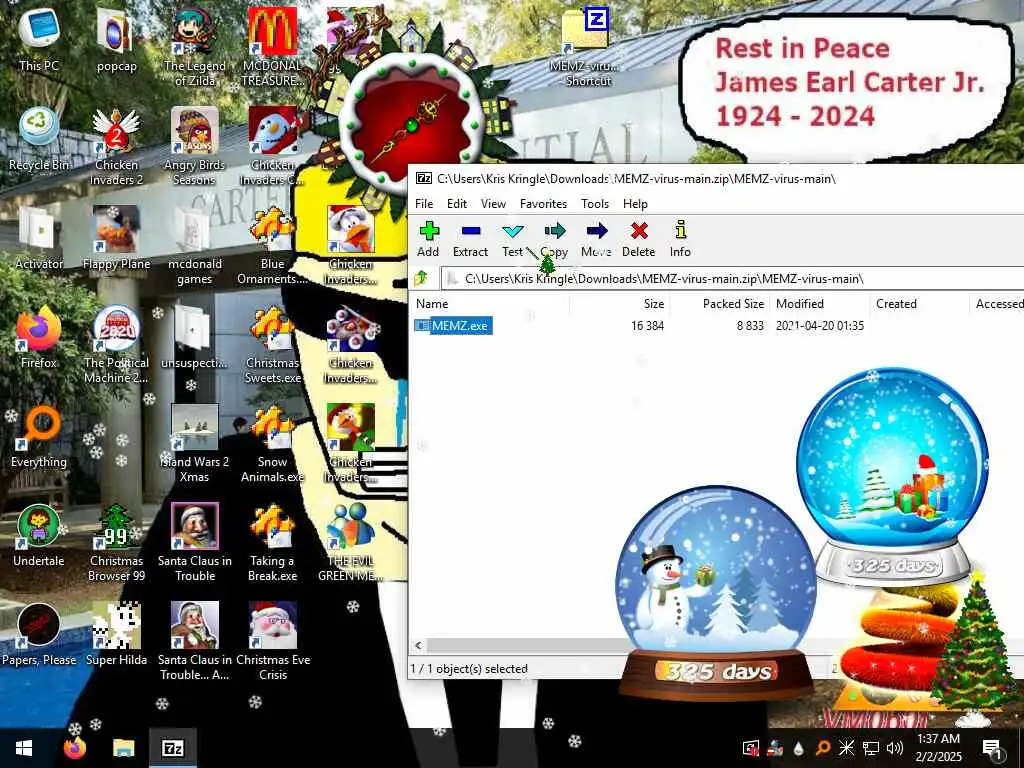Select the Activator desktop icon
The height and width of the screenshot is (768, 1024).
(x=39, y=238)
